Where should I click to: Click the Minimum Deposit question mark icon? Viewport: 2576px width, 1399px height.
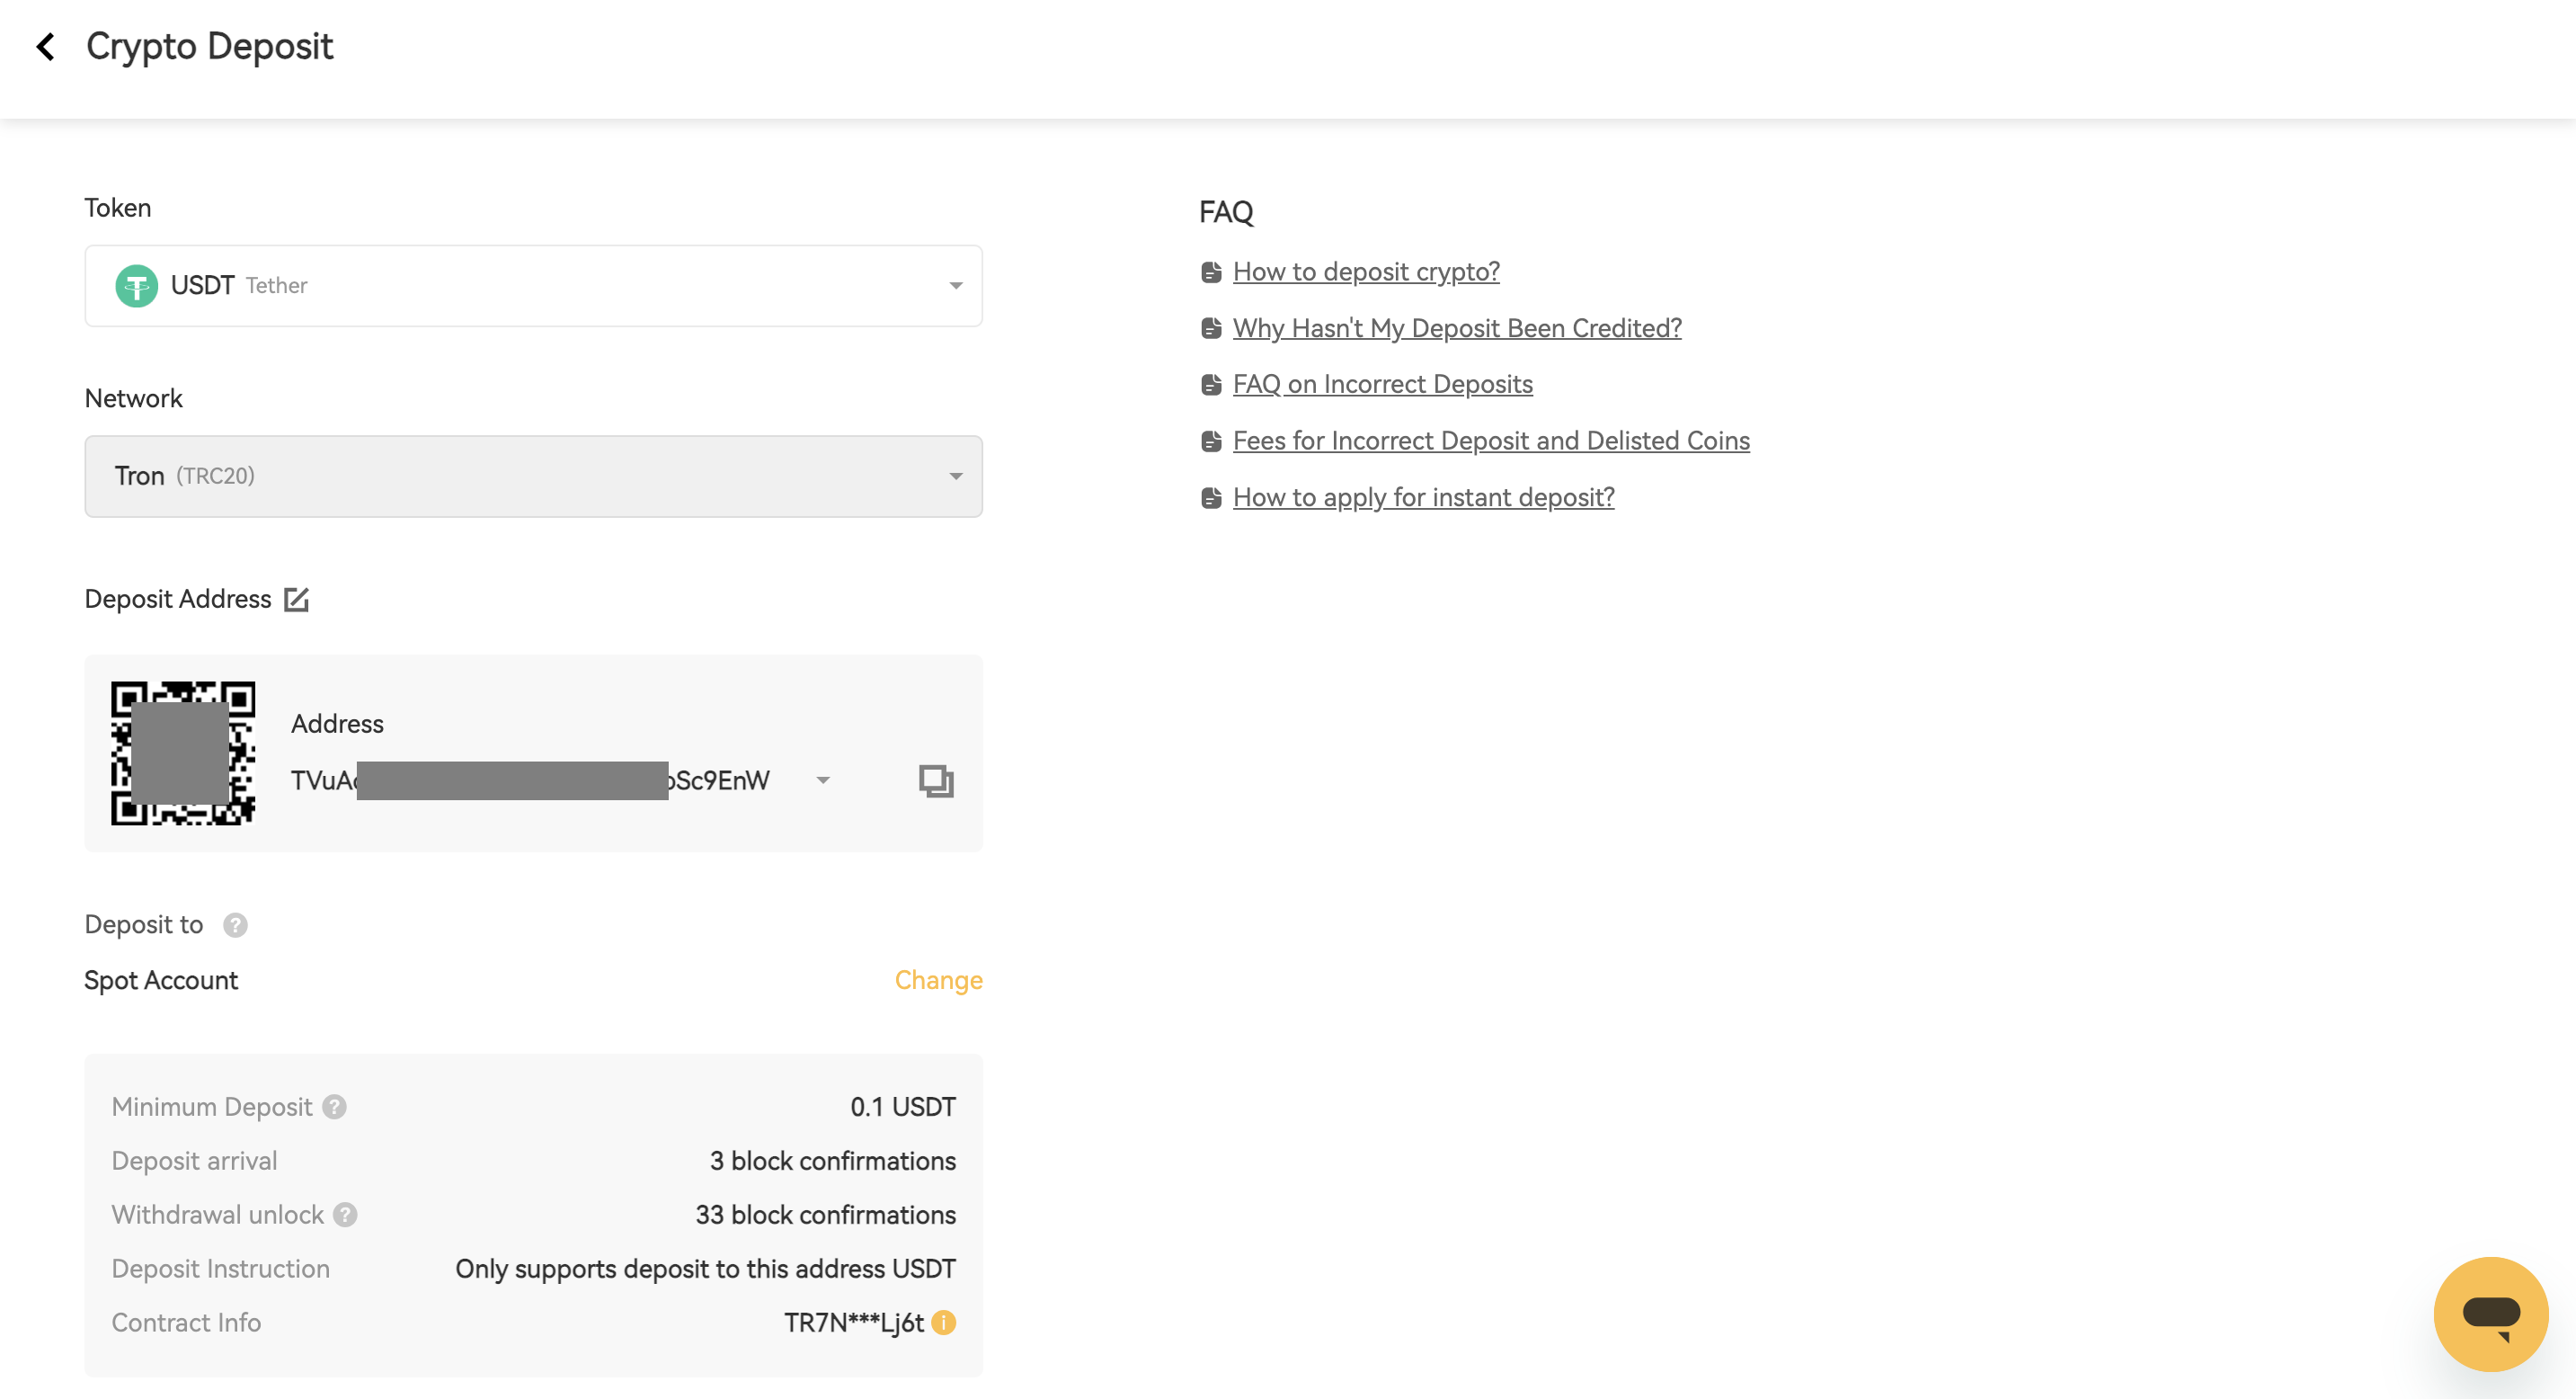(335, 1107)
